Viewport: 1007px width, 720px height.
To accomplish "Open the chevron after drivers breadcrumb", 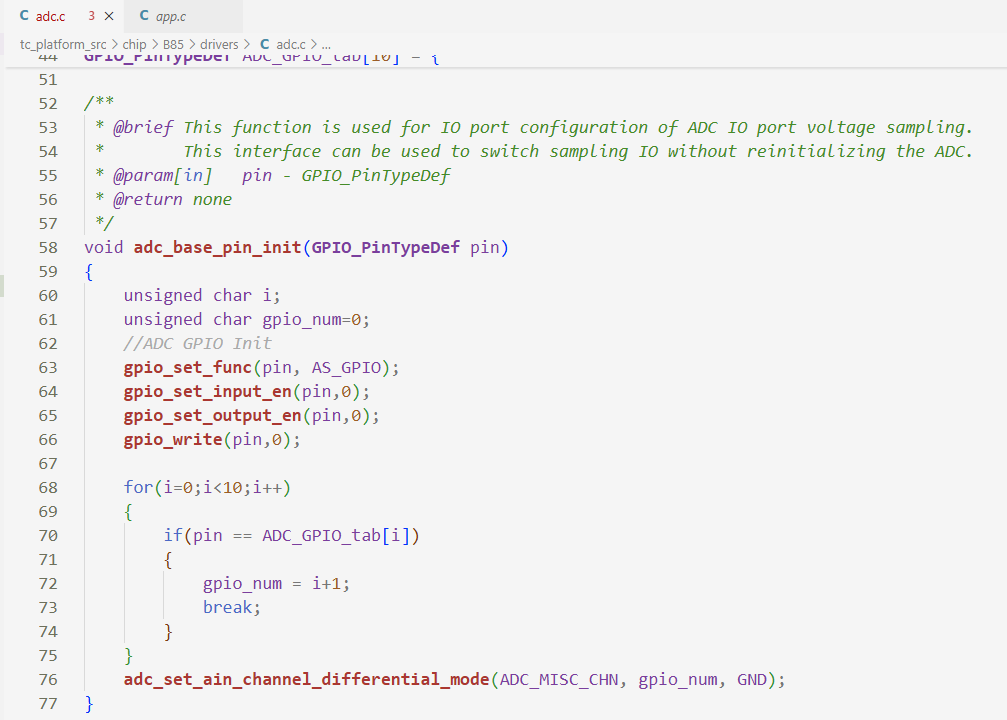I will coord(246,44).
